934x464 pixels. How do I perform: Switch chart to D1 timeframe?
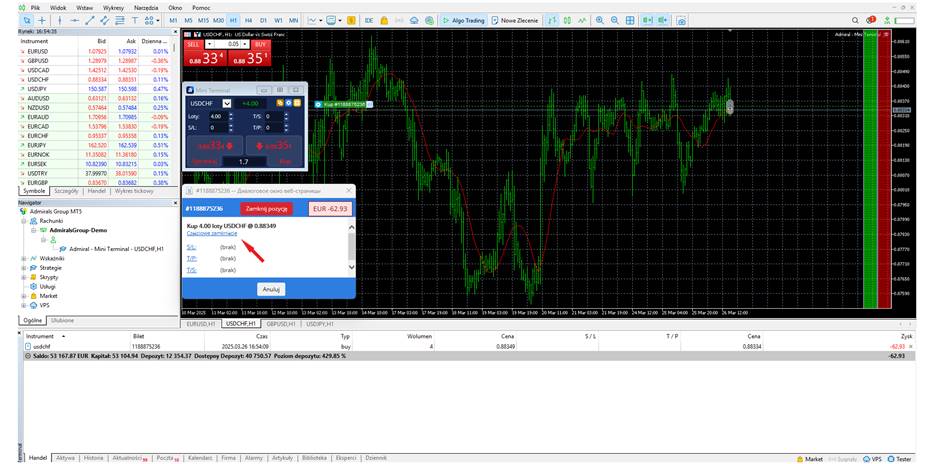coord(263,20)
